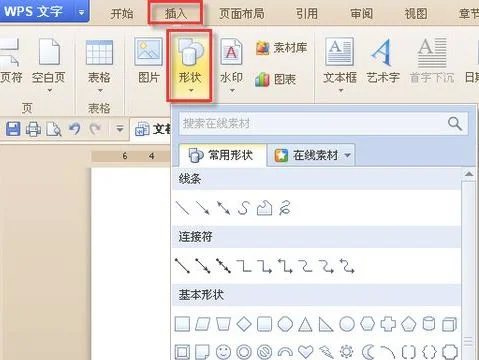Select the diamond in 基本形状

pyautogui.click(x=244, y=324)
